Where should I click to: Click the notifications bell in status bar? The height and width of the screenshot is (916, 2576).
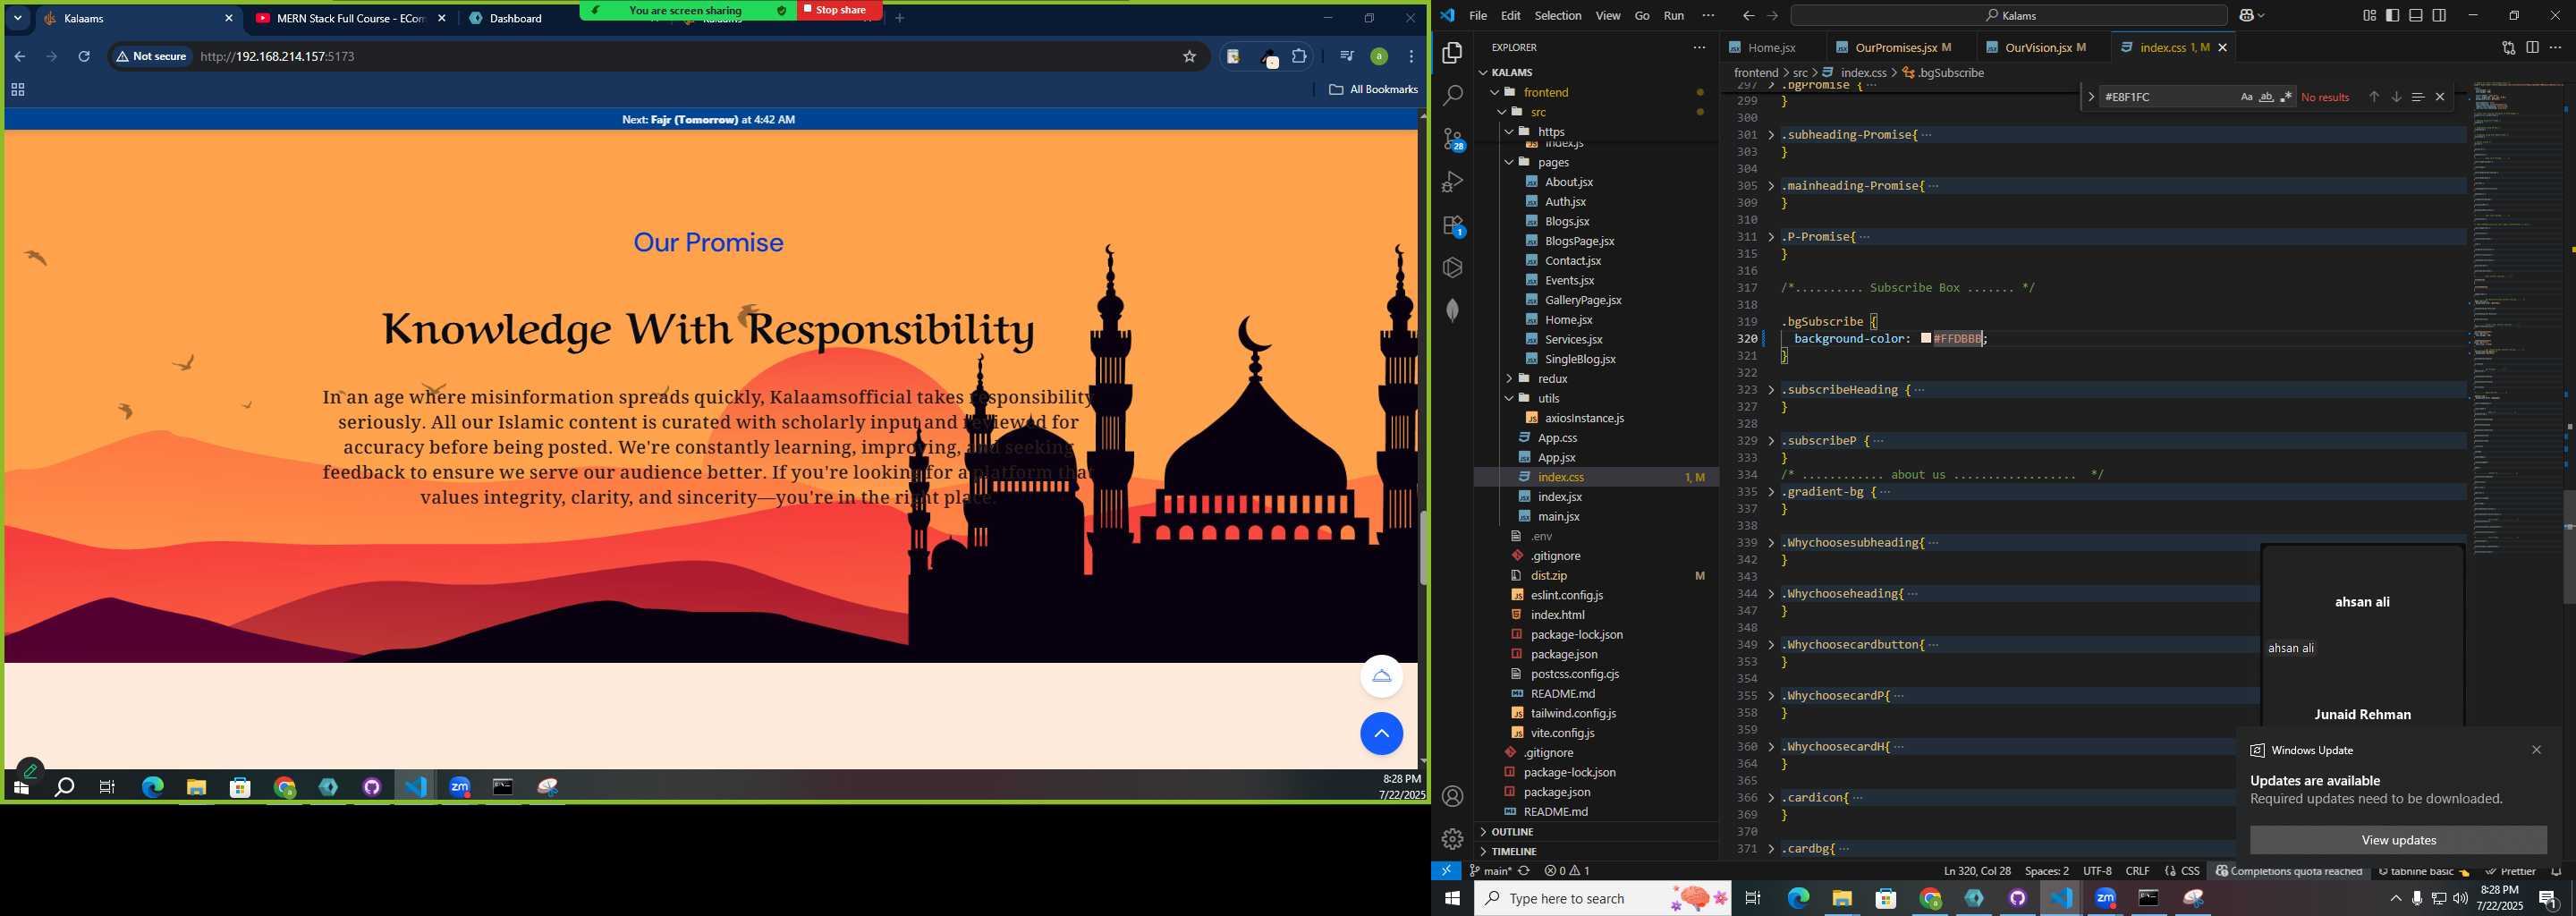click(2556, 871)
